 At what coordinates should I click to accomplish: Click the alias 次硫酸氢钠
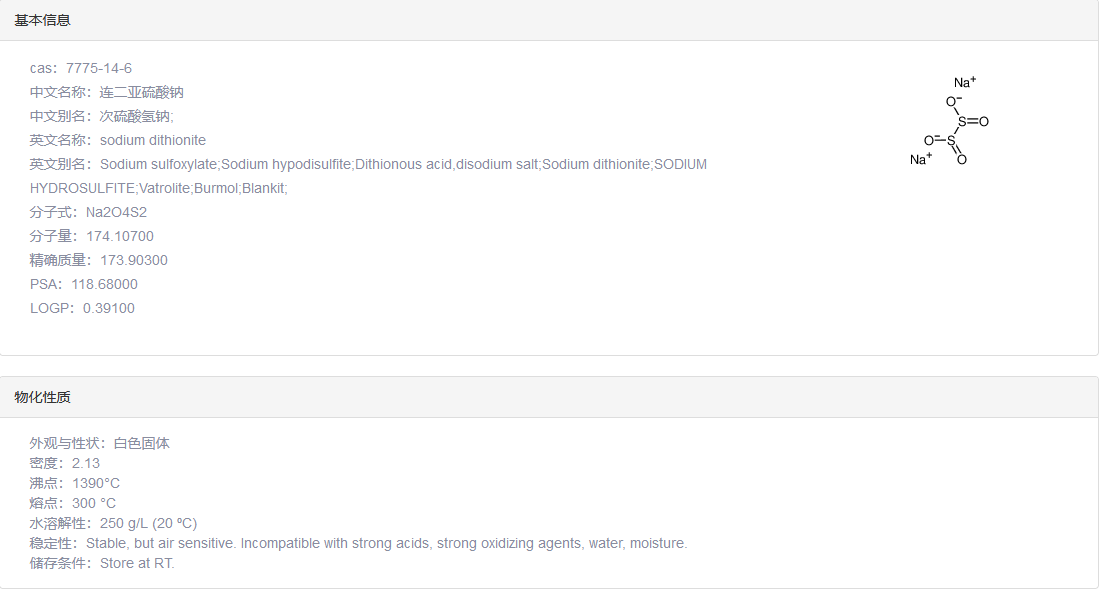pyautogui.click(x=136, y=116)
